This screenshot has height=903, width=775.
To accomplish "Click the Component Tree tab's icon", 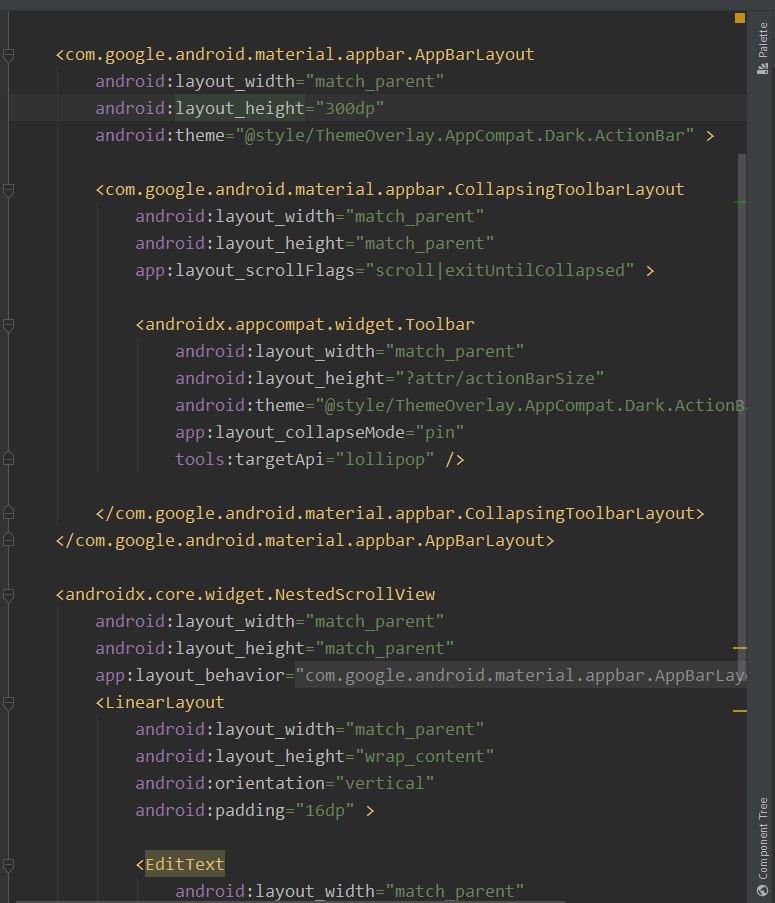I will click(762, 890).
